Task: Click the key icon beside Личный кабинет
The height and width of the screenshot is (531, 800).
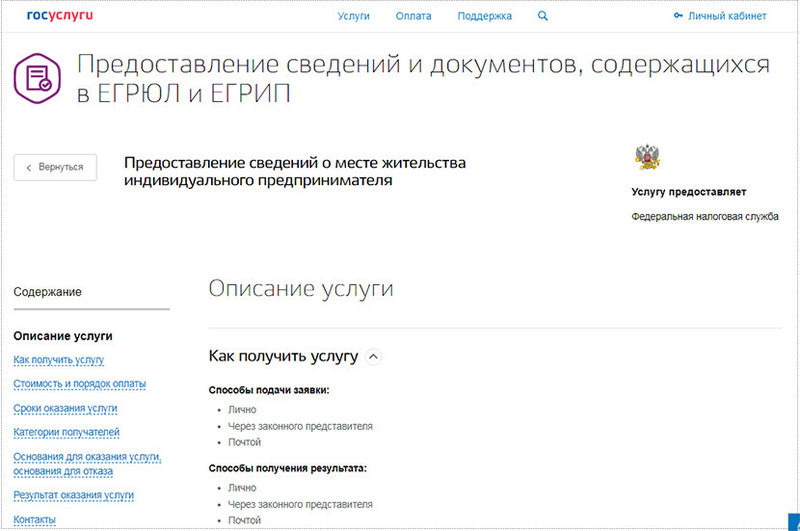Action: pos(678,16)
